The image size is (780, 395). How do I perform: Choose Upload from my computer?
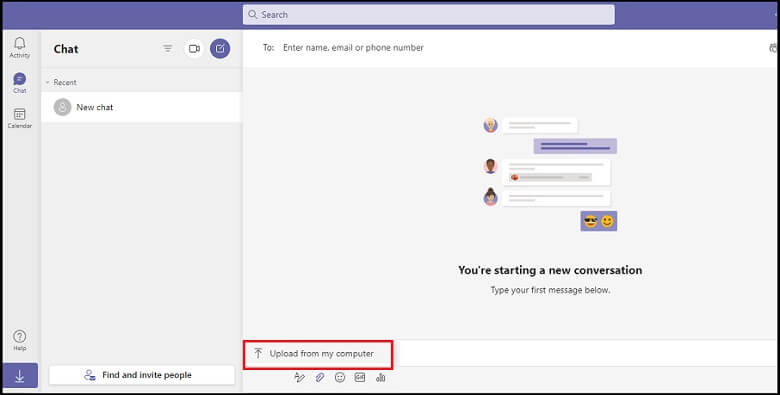(x=318, y=354)
